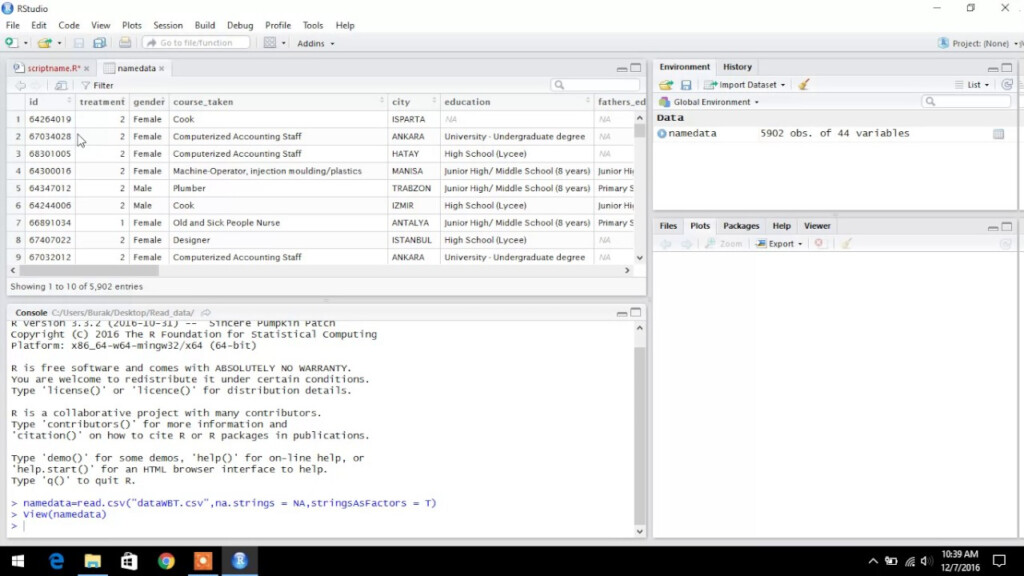
Task: Click the Plumber course cell
Action: click(189, 188)
